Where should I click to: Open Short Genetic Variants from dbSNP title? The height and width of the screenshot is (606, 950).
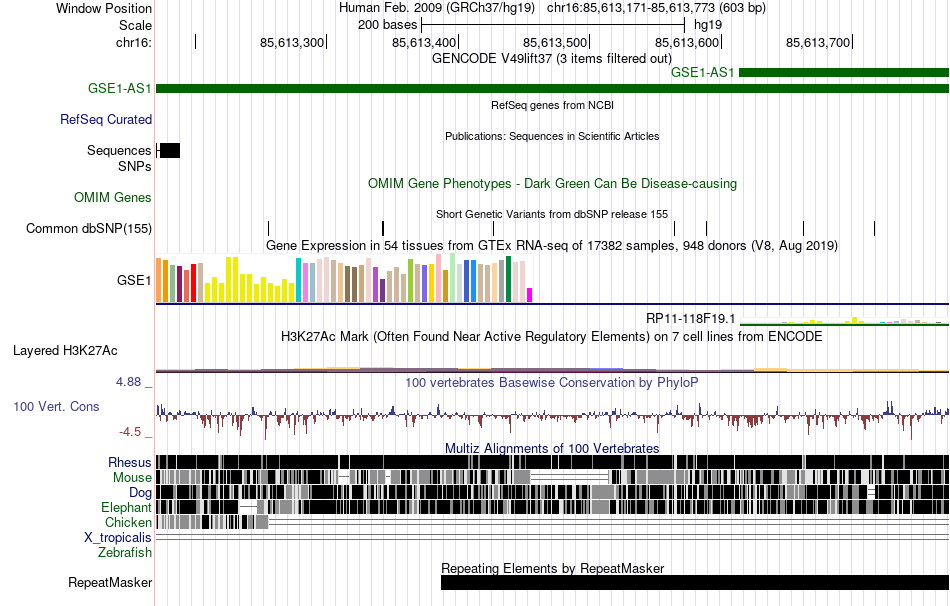[552, 214]
